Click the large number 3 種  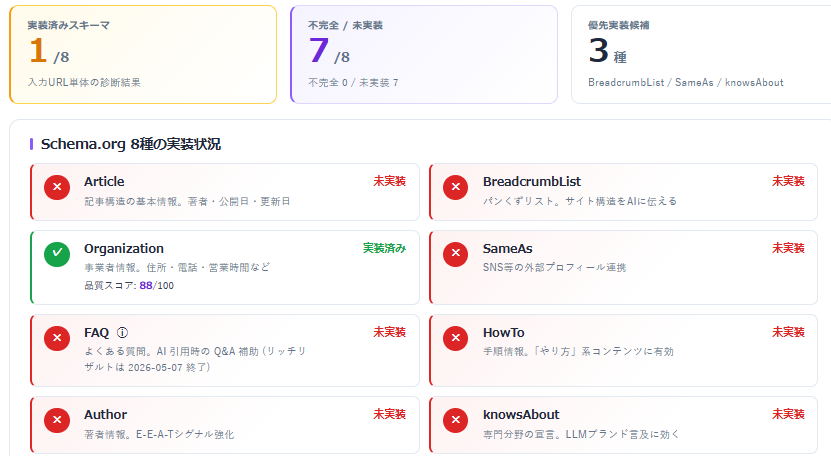608,51
